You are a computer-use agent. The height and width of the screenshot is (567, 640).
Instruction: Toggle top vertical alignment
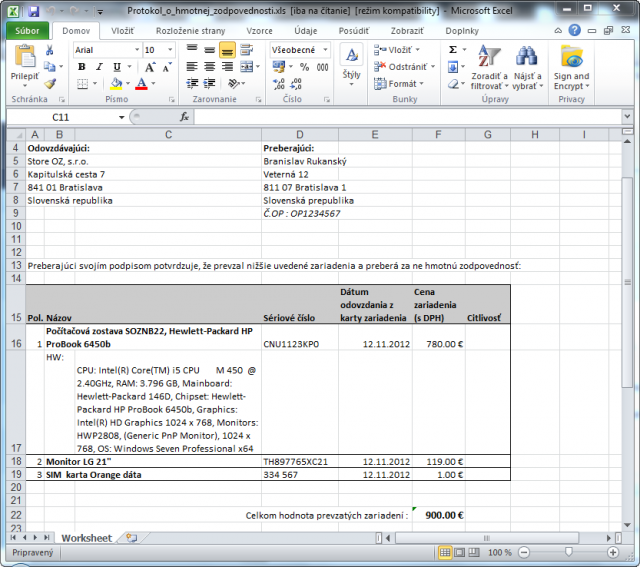tap(191, 50)
